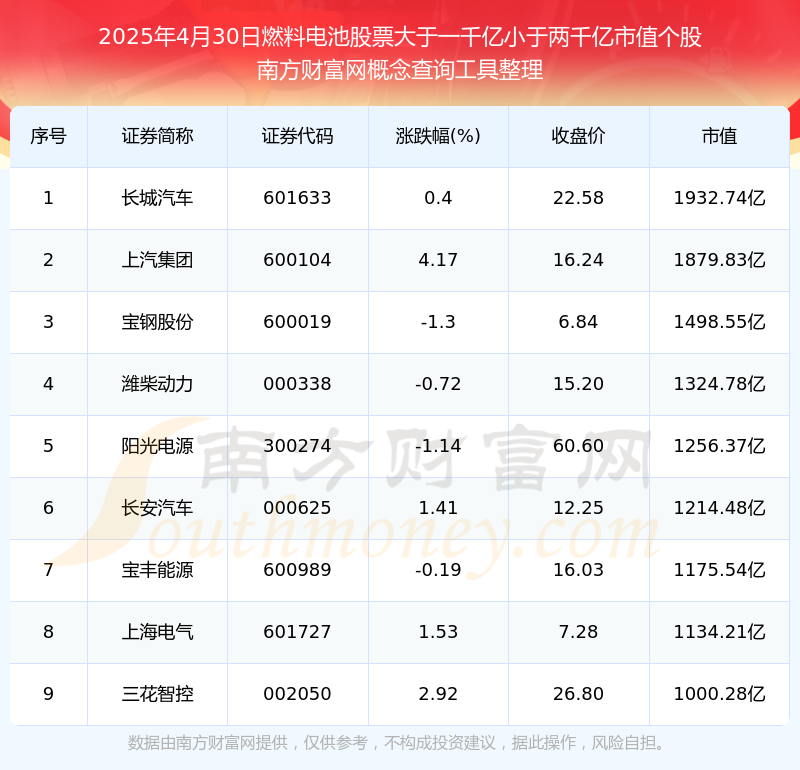Viewport: 800px width, 770px height.
Task: Click the subtitle 南方财富网概念查询工具整理
Action: click(399, 70)
